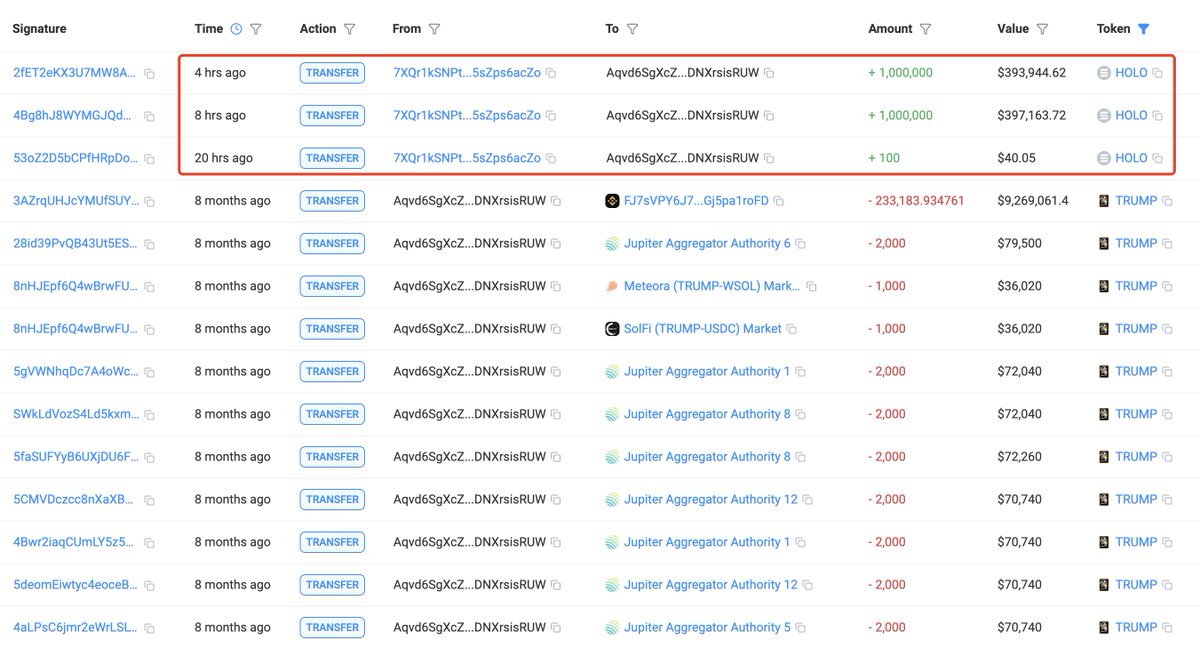Click the TRUMP token icon in $79,500 row
The image size is (1200, 648).
point(1104,243)
